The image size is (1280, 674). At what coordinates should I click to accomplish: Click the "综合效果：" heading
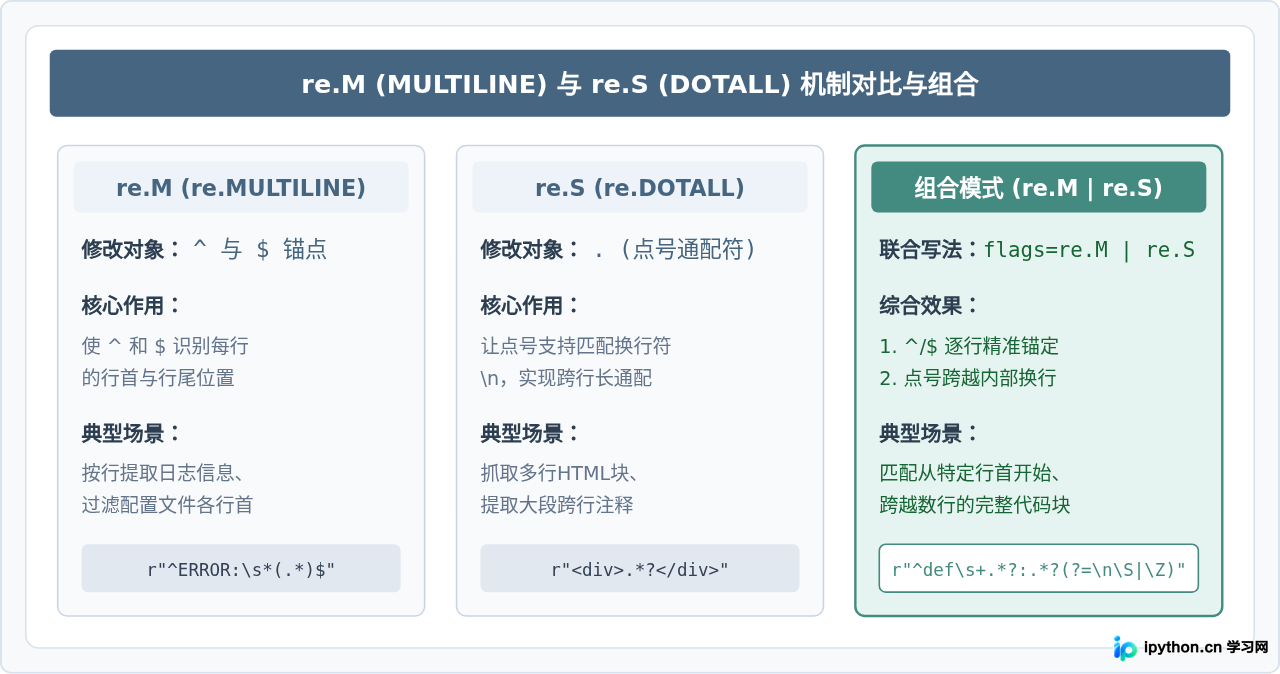(x=930, y=306)
